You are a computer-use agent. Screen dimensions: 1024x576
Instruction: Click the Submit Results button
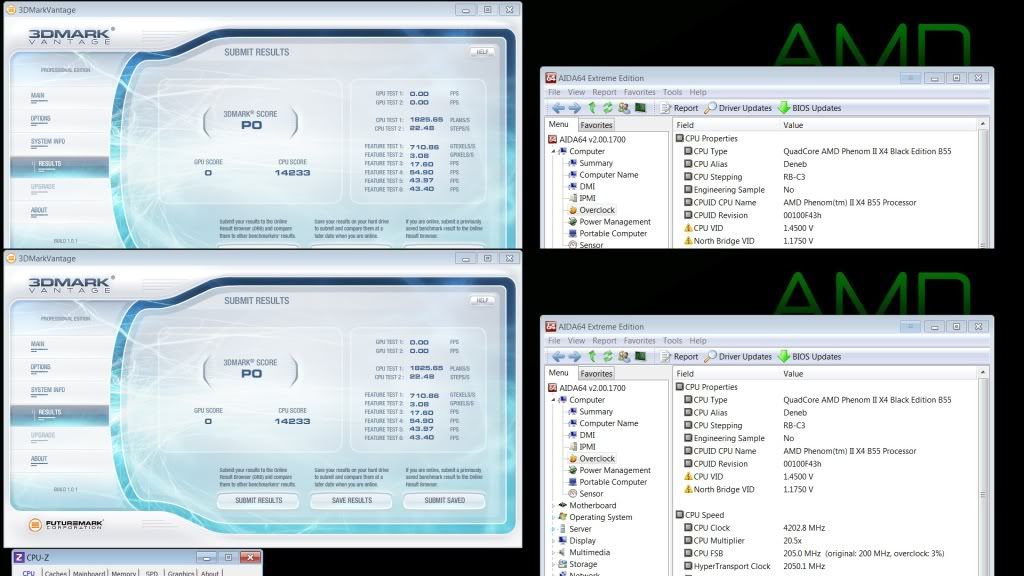coord(259,500)
